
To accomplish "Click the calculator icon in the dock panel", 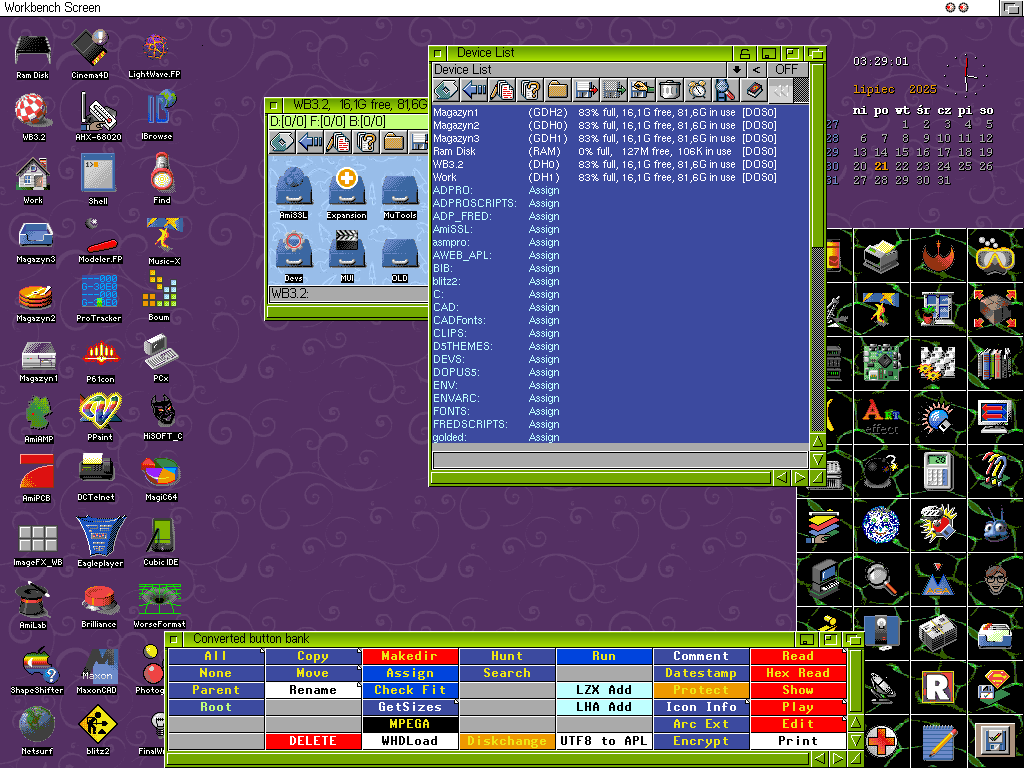I will (x=938, y=471).
